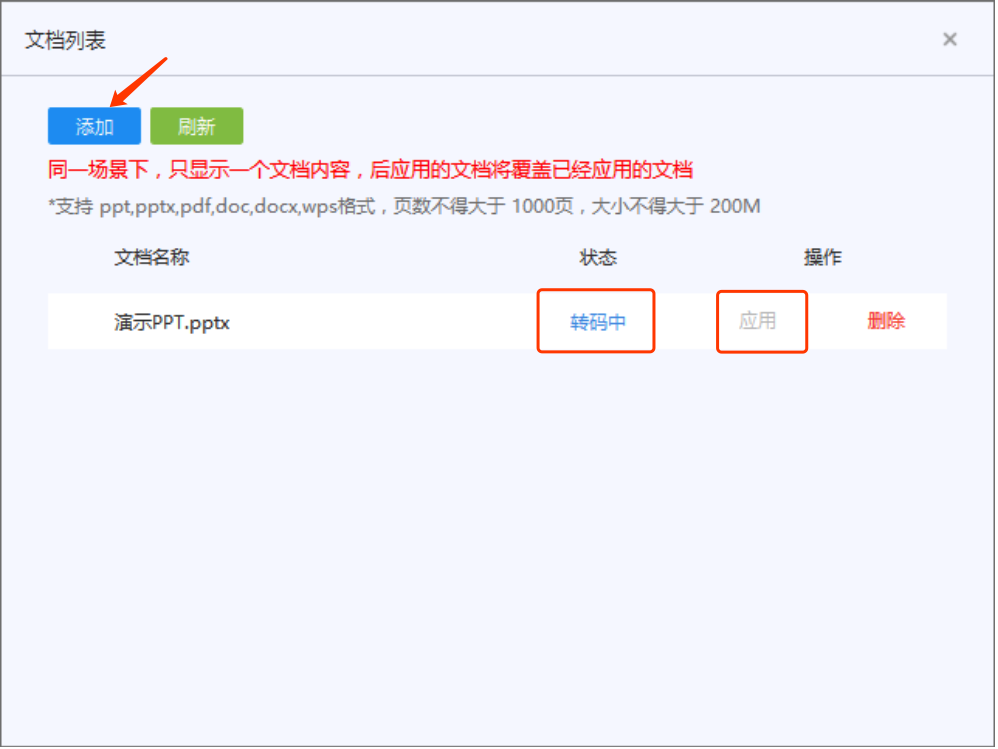
Task: Click the 状态 column header
Action: [598, 257]
